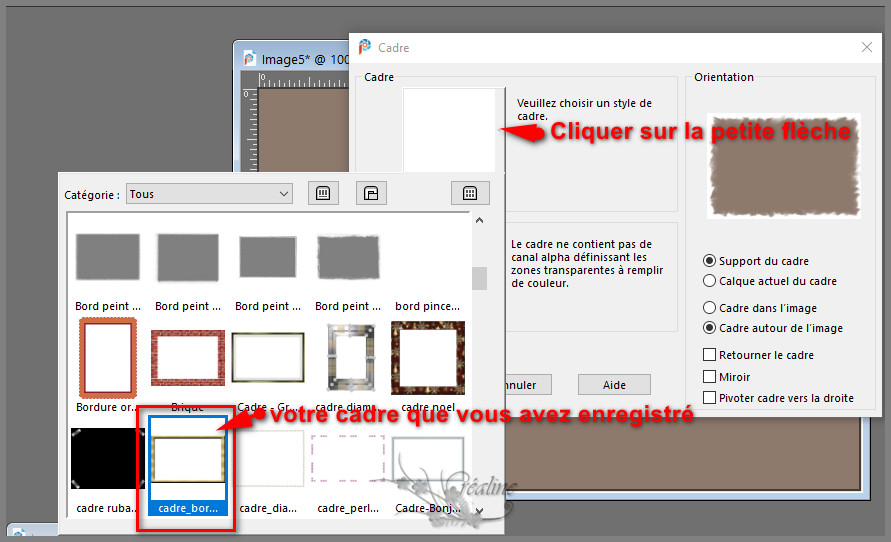Pick the cadre noel frame thumbnail
891x542 pixels.
tap(427, 358)
